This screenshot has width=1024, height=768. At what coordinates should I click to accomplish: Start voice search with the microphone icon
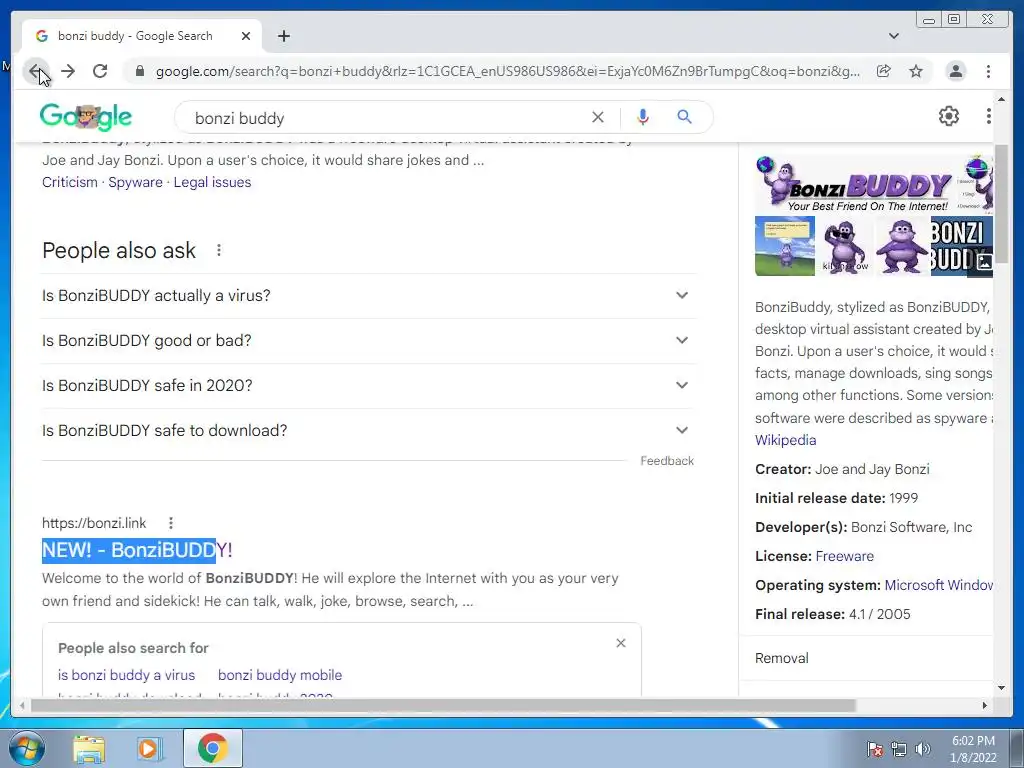coord(643,117)
